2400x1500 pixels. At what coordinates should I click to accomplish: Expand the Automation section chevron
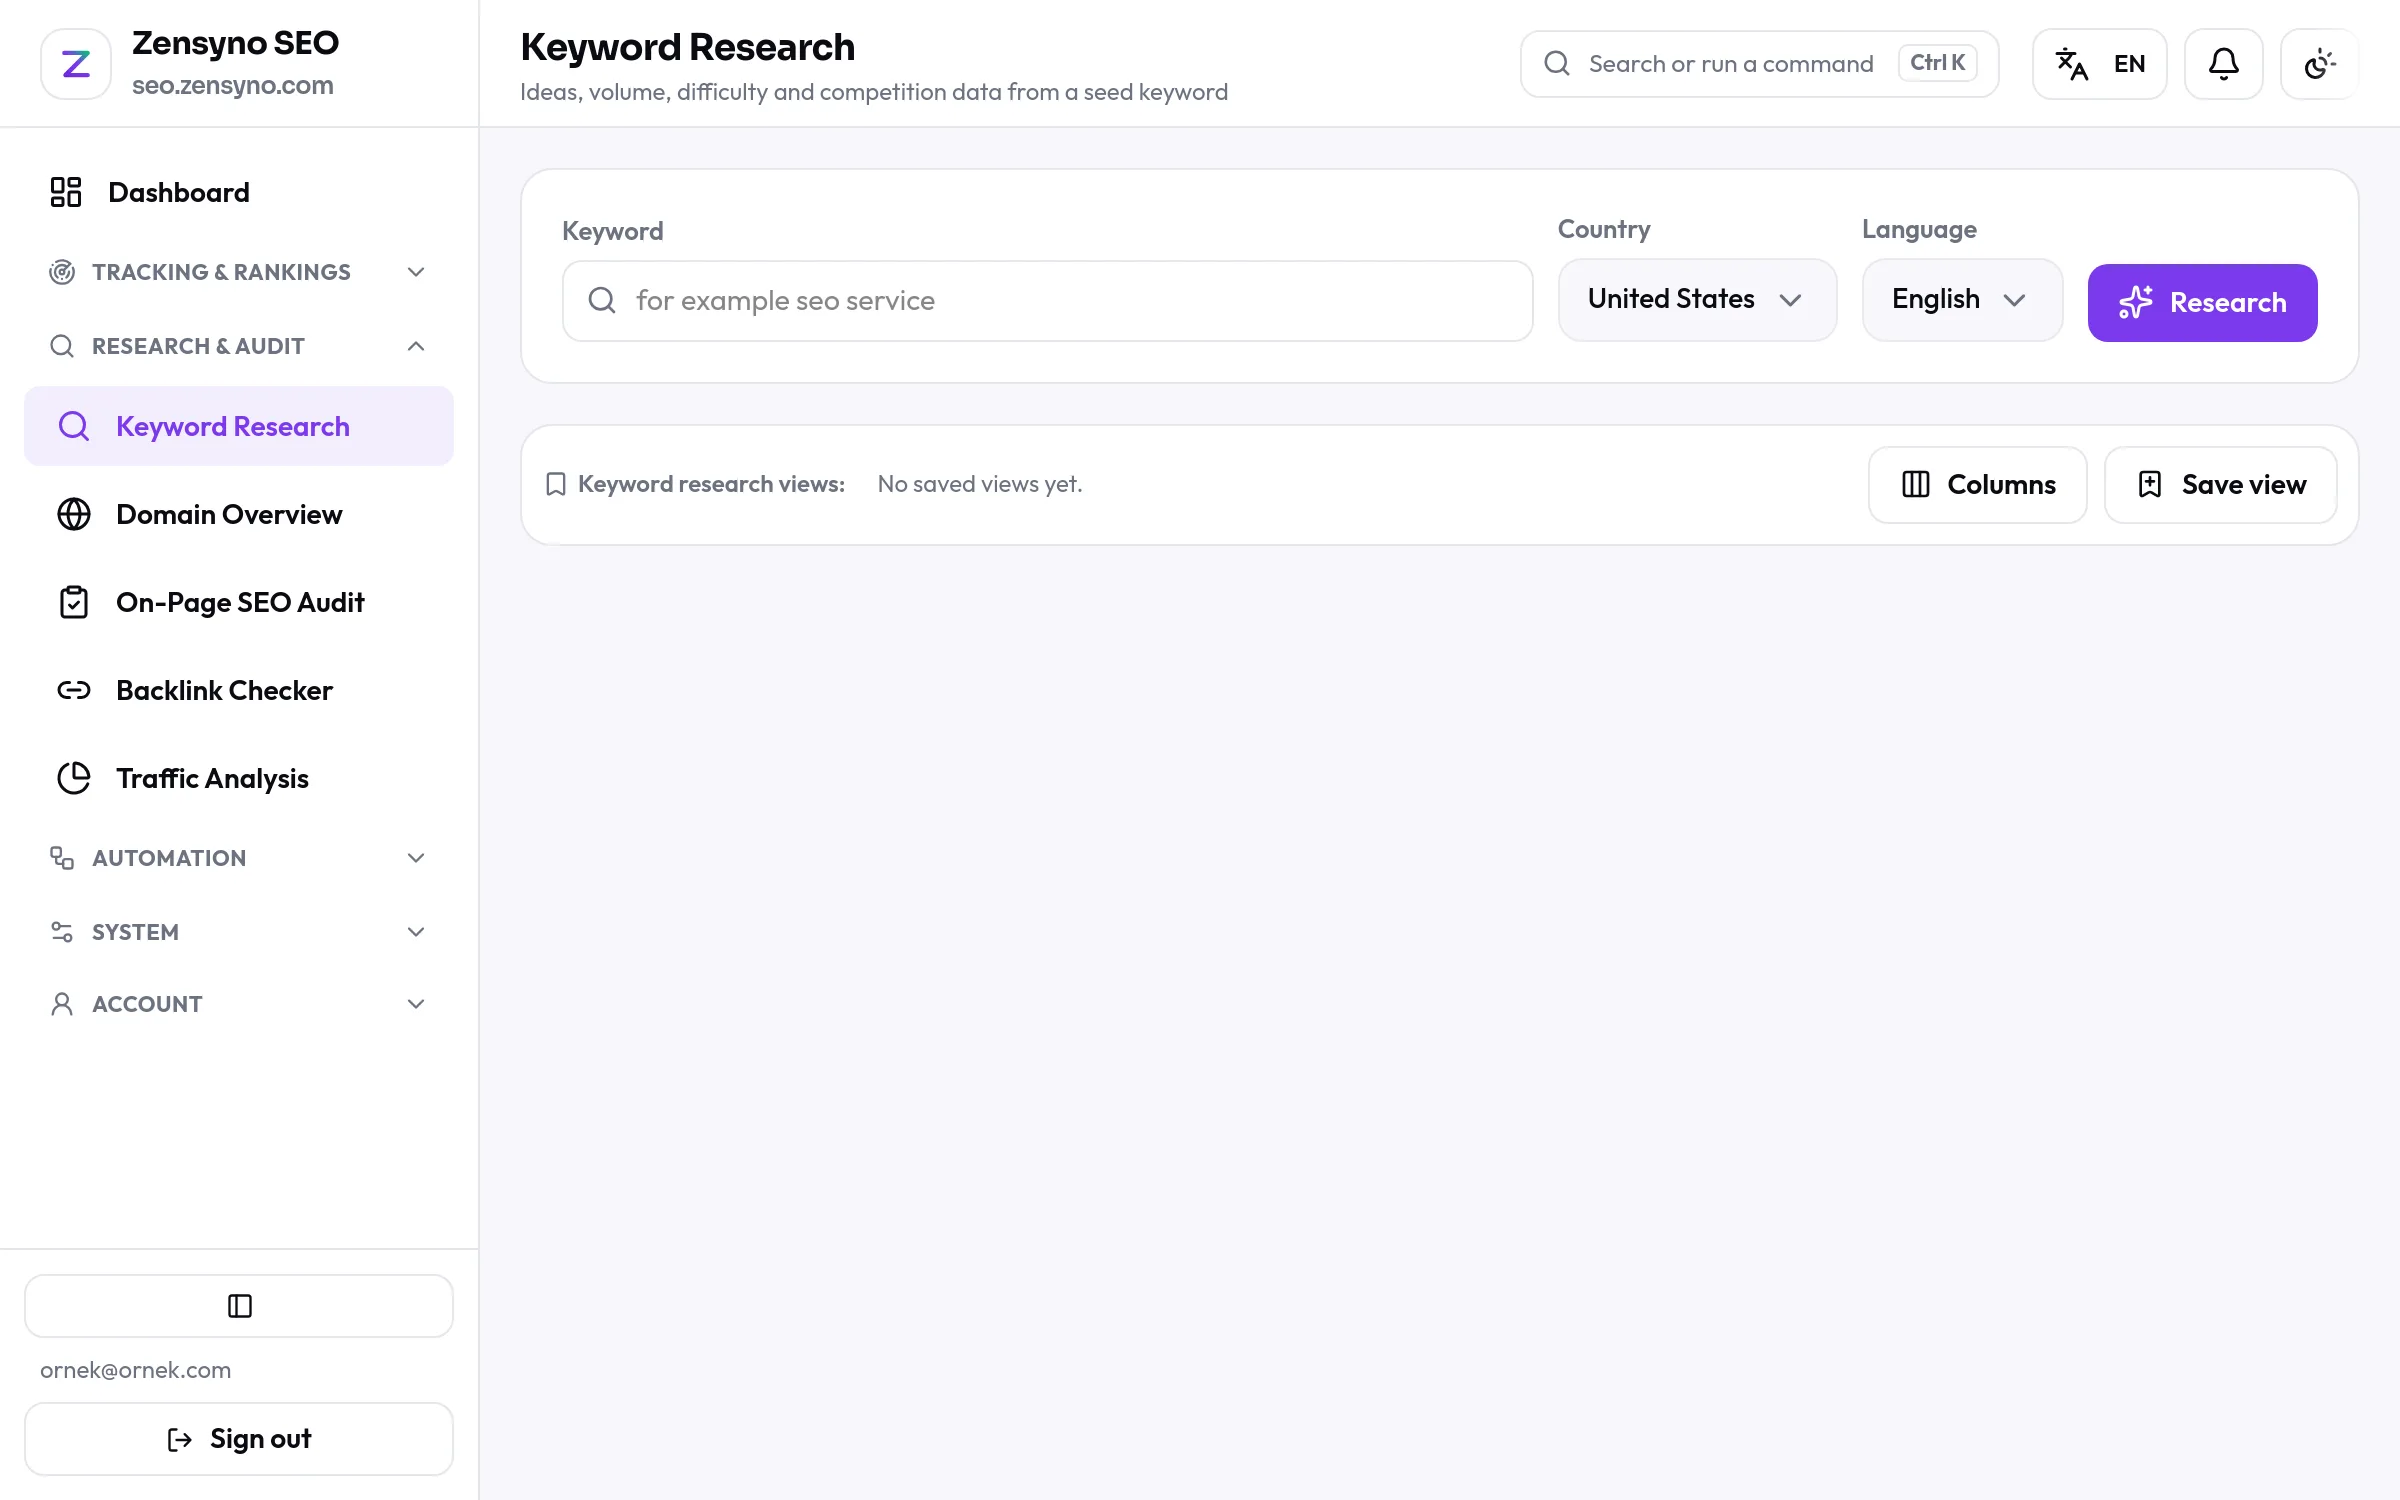(416, 858)
